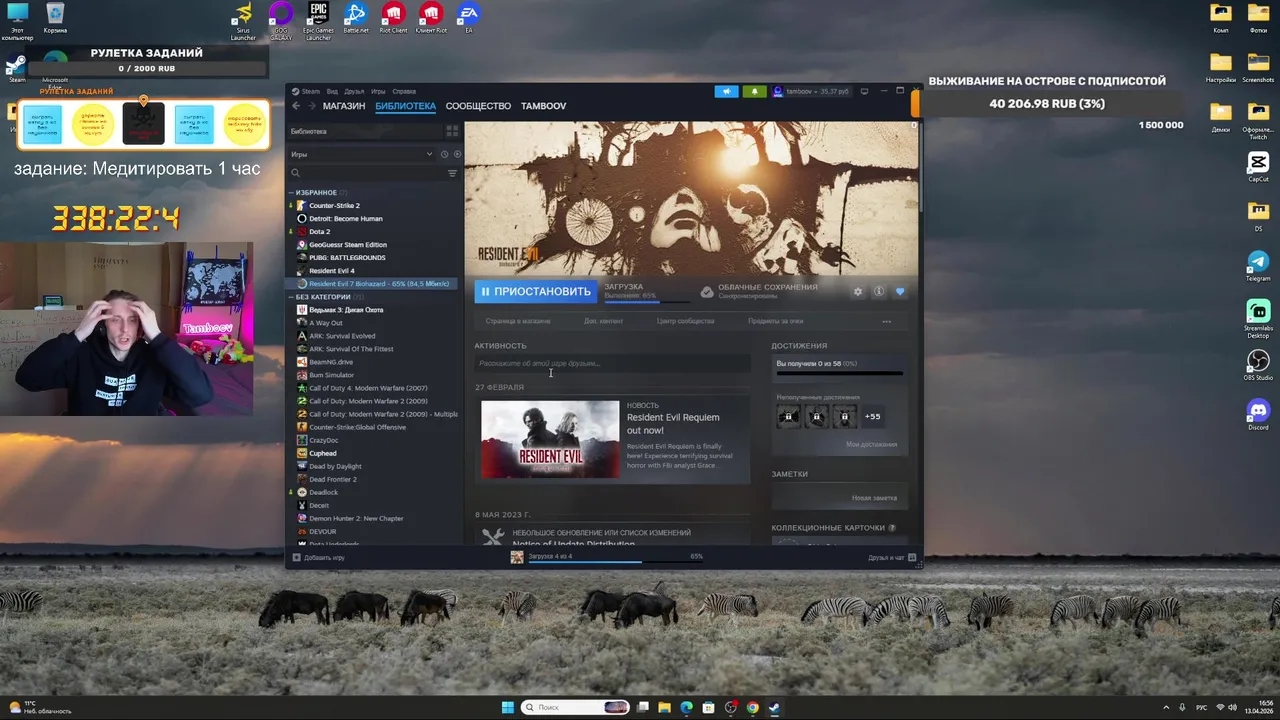Image resolution: width=1280 pixels, height=720 pixels.
Task: Open OBS Studio desktop icon
Action: [x=1258, y=365]
